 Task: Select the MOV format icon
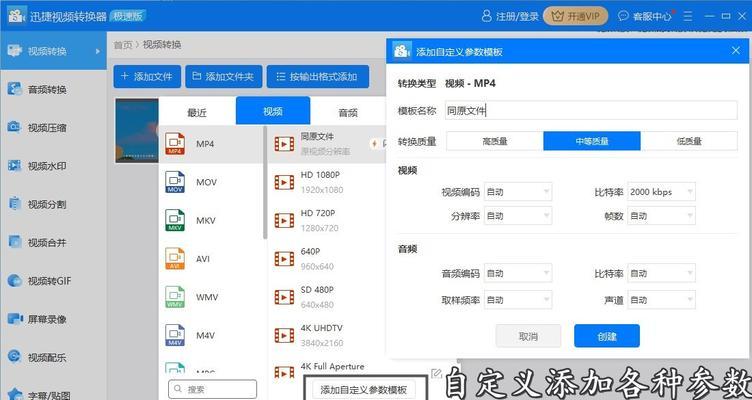point(175,182)
